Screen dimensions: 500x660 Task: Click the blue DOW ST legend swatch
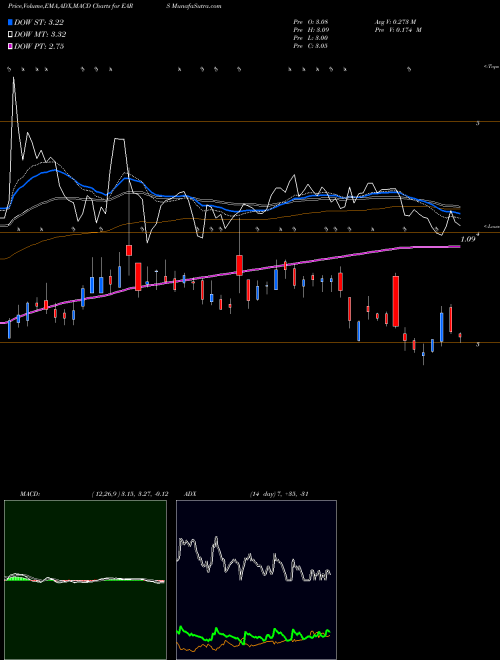tap(10, 22)
